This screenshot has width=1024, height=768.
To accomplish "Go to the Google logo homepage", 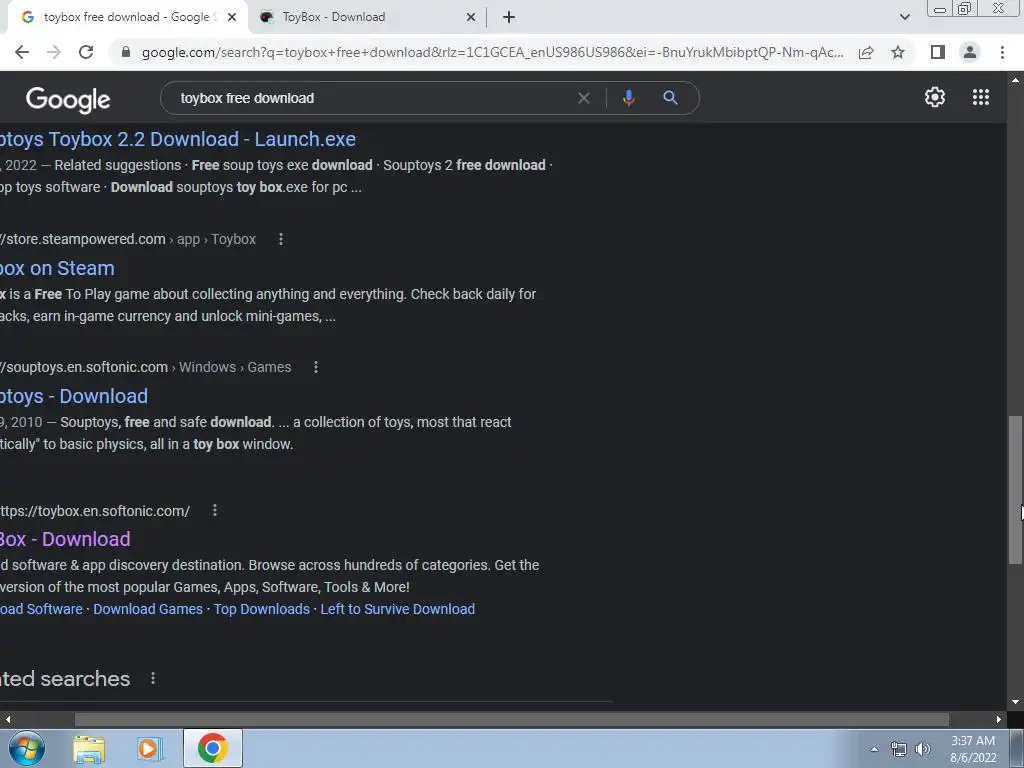I will tap(68, 99).
